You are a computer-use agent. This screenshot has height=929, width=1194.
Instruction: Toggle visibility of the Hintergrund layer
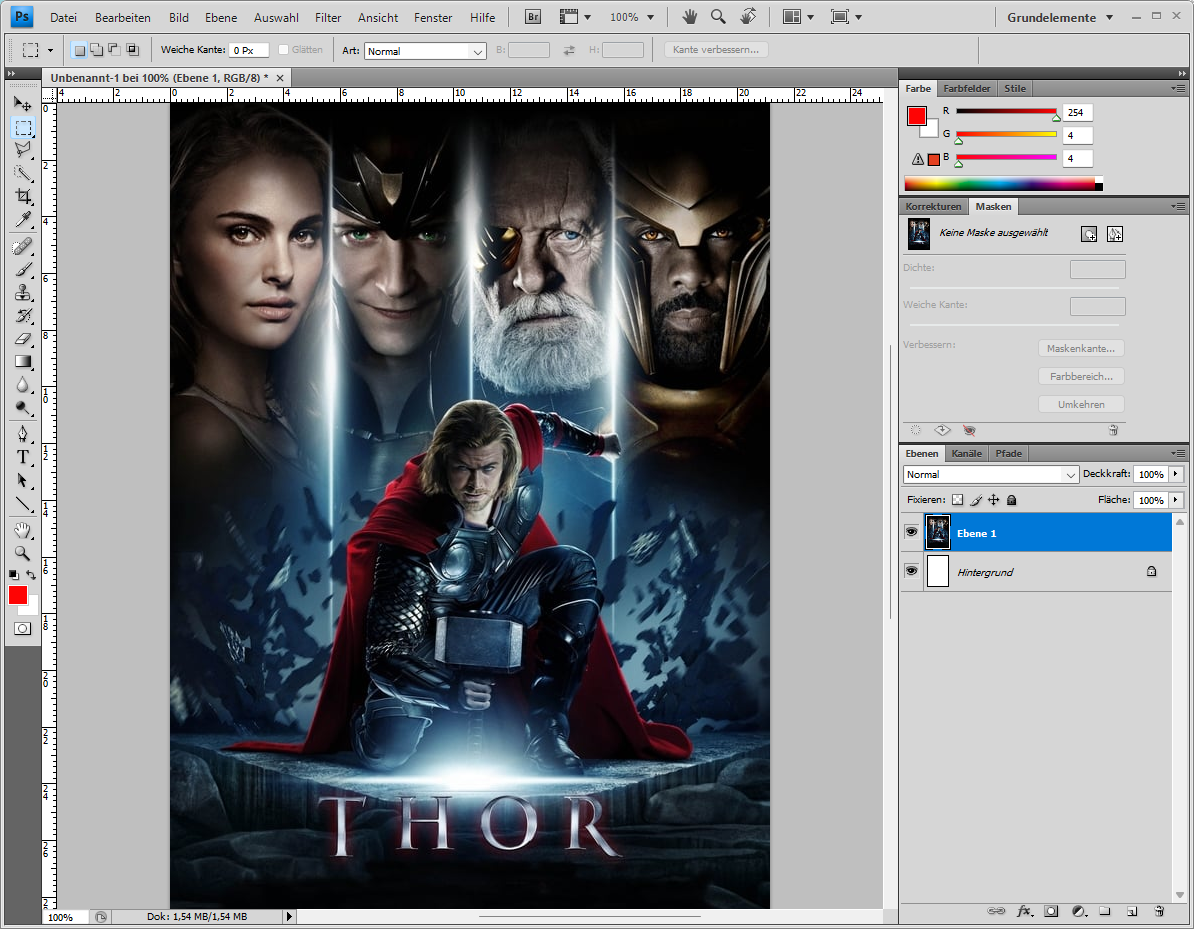tap(911, 571)
